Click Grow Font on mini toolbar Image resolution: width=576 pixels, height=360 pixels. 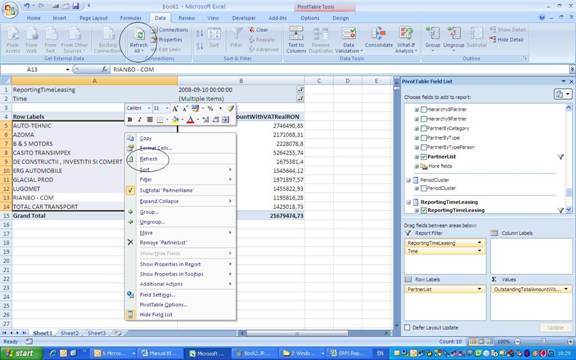[175, 108]
